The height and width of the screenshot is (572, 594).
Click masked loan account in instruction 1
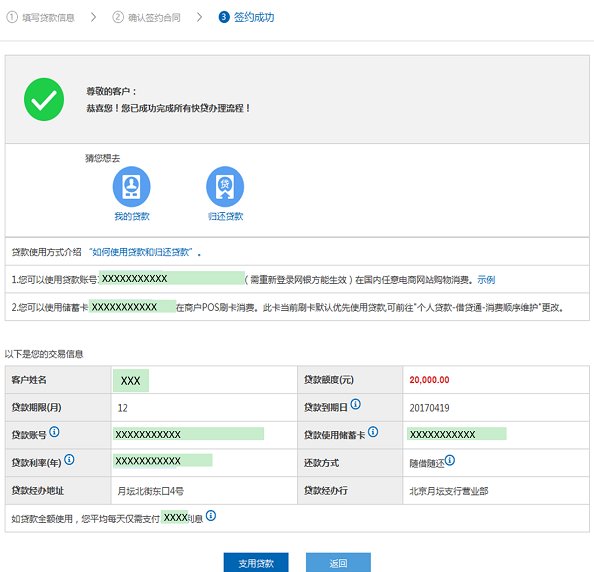pos(172,278)
